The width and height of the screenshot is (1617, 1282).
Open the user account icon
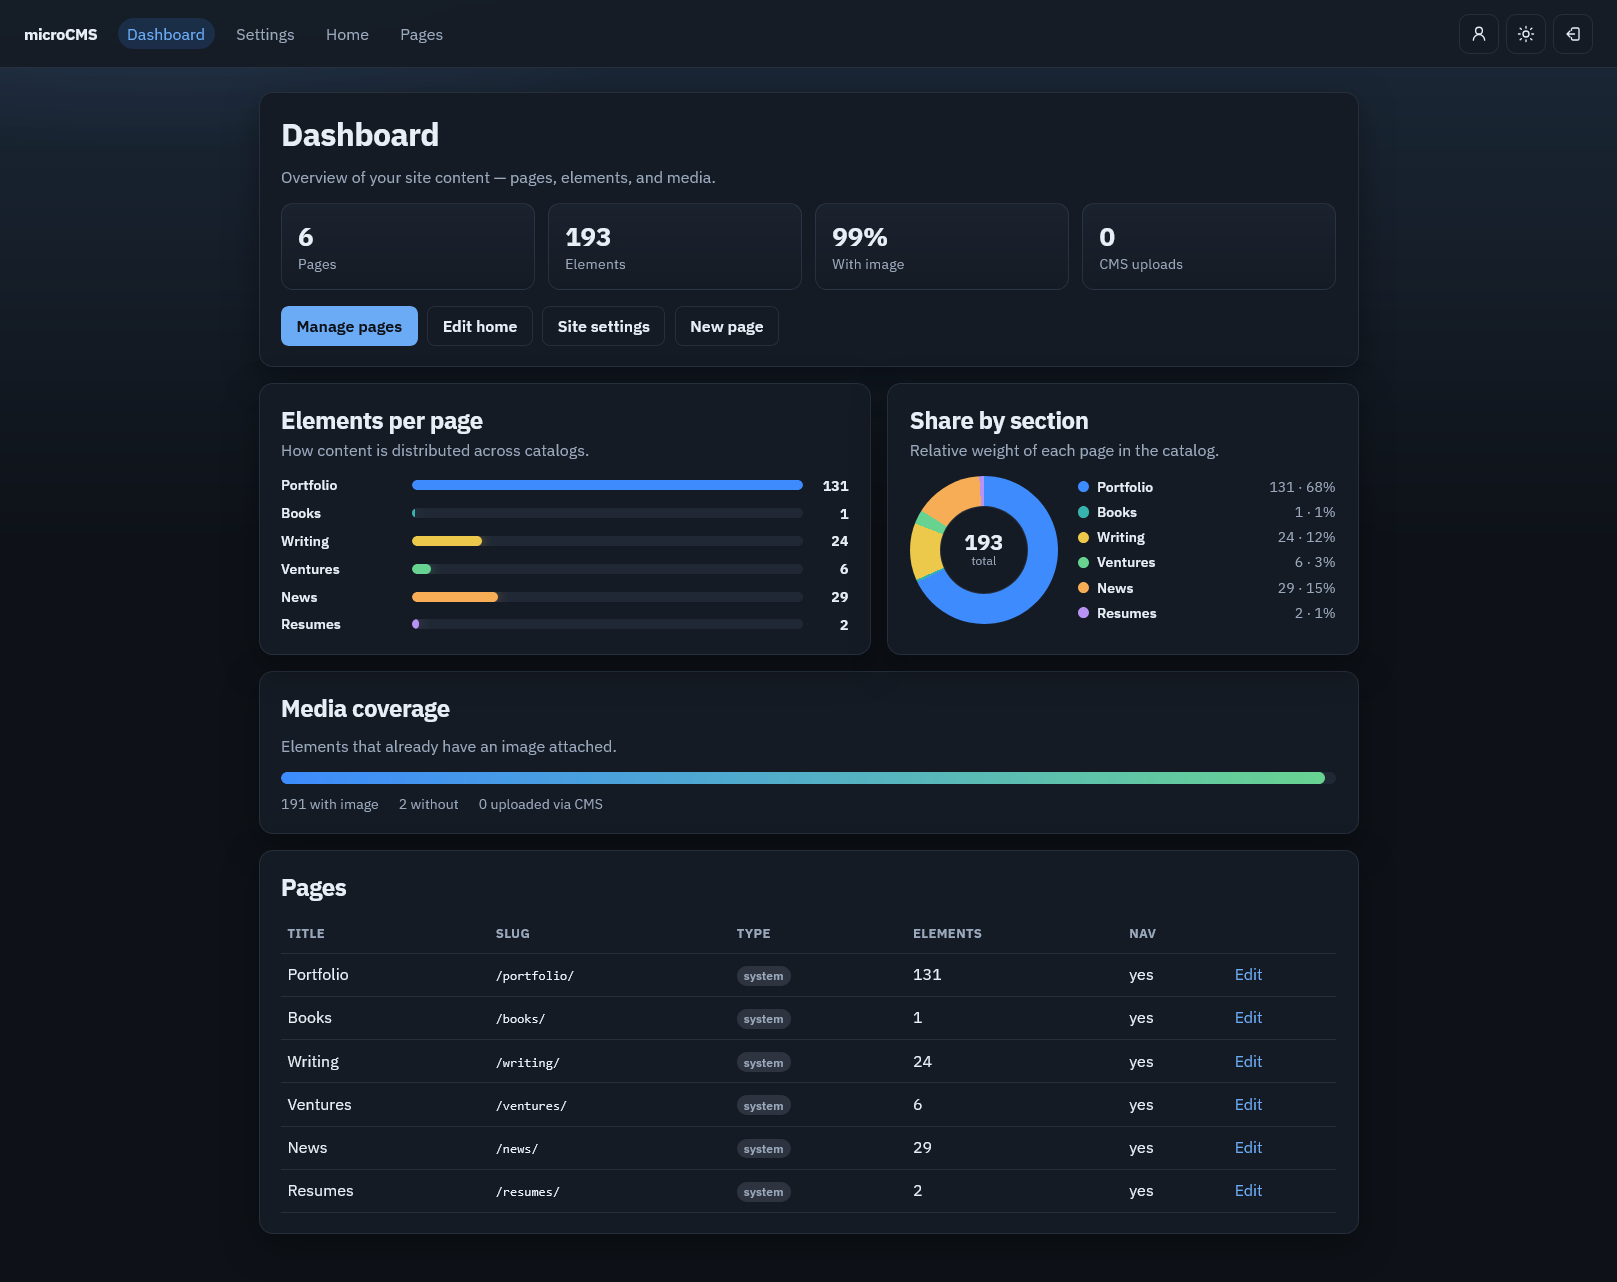click(x=1478, y=34)
